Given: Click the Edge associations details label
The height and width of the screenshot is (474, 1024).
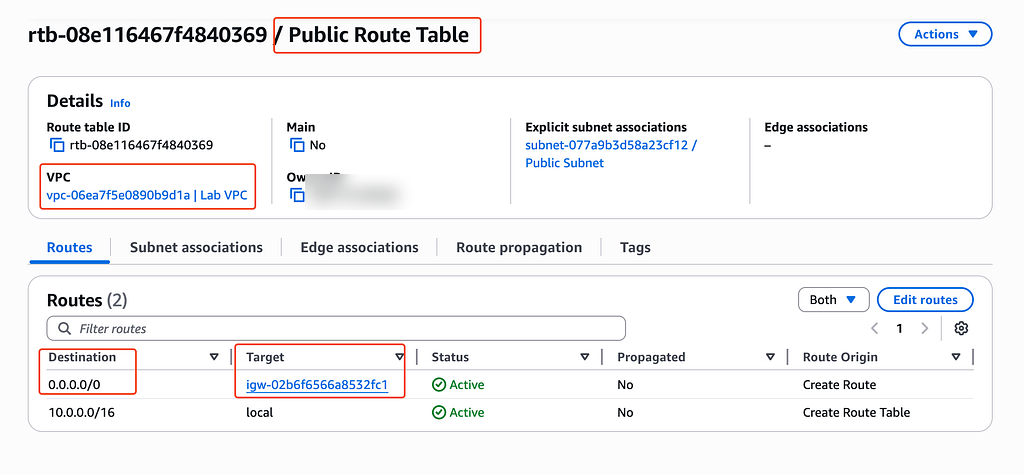Looking at the screenshot, I should pyautogui.click(x=816, y=127).
